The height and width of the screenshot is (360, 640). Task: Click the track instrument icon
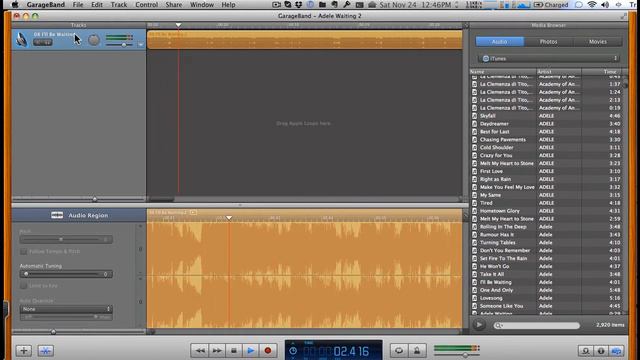[22, 40]
